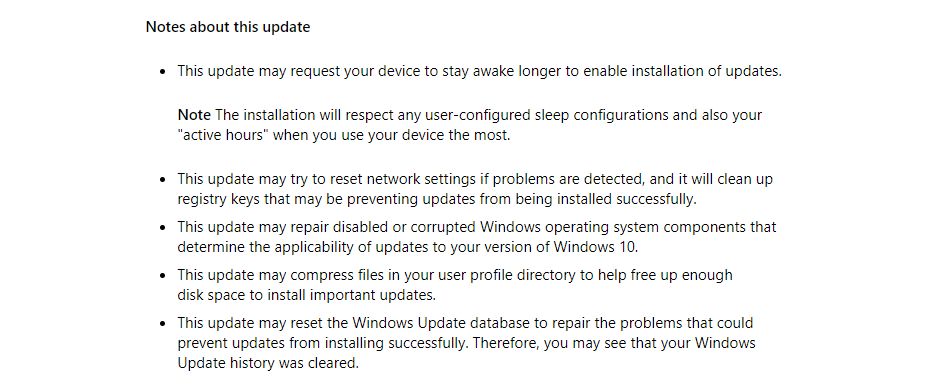Click the bullet dot before "repair disabled or corrupted"

[163, 228]
